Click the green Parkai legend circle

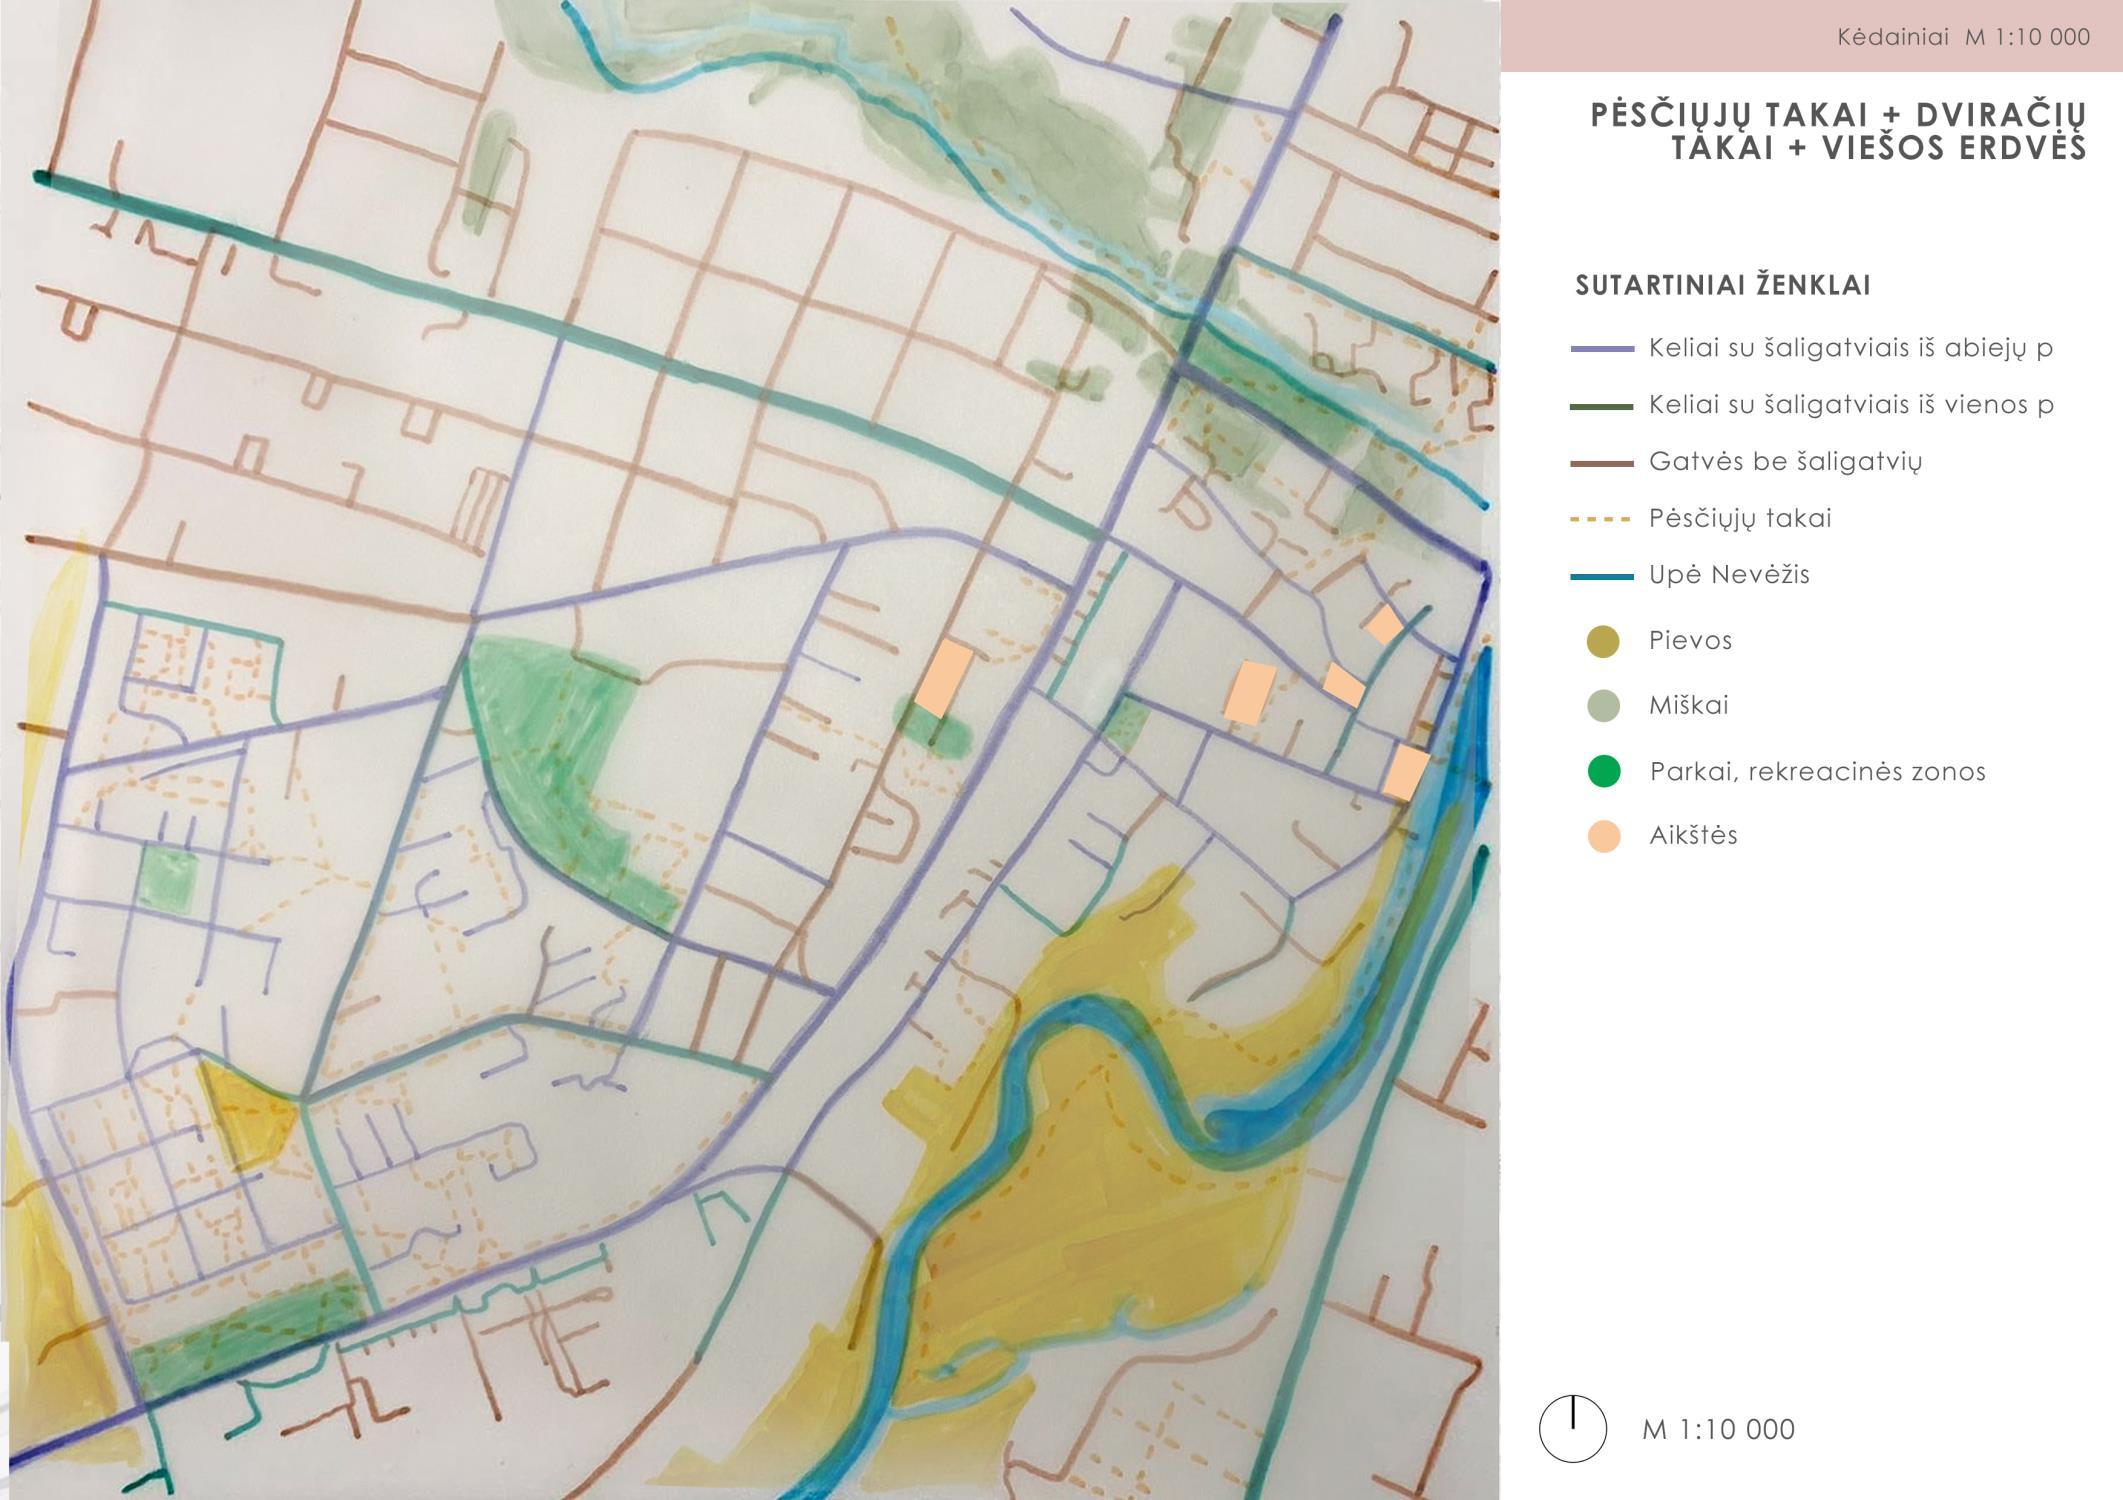(x=1603, y=771)
